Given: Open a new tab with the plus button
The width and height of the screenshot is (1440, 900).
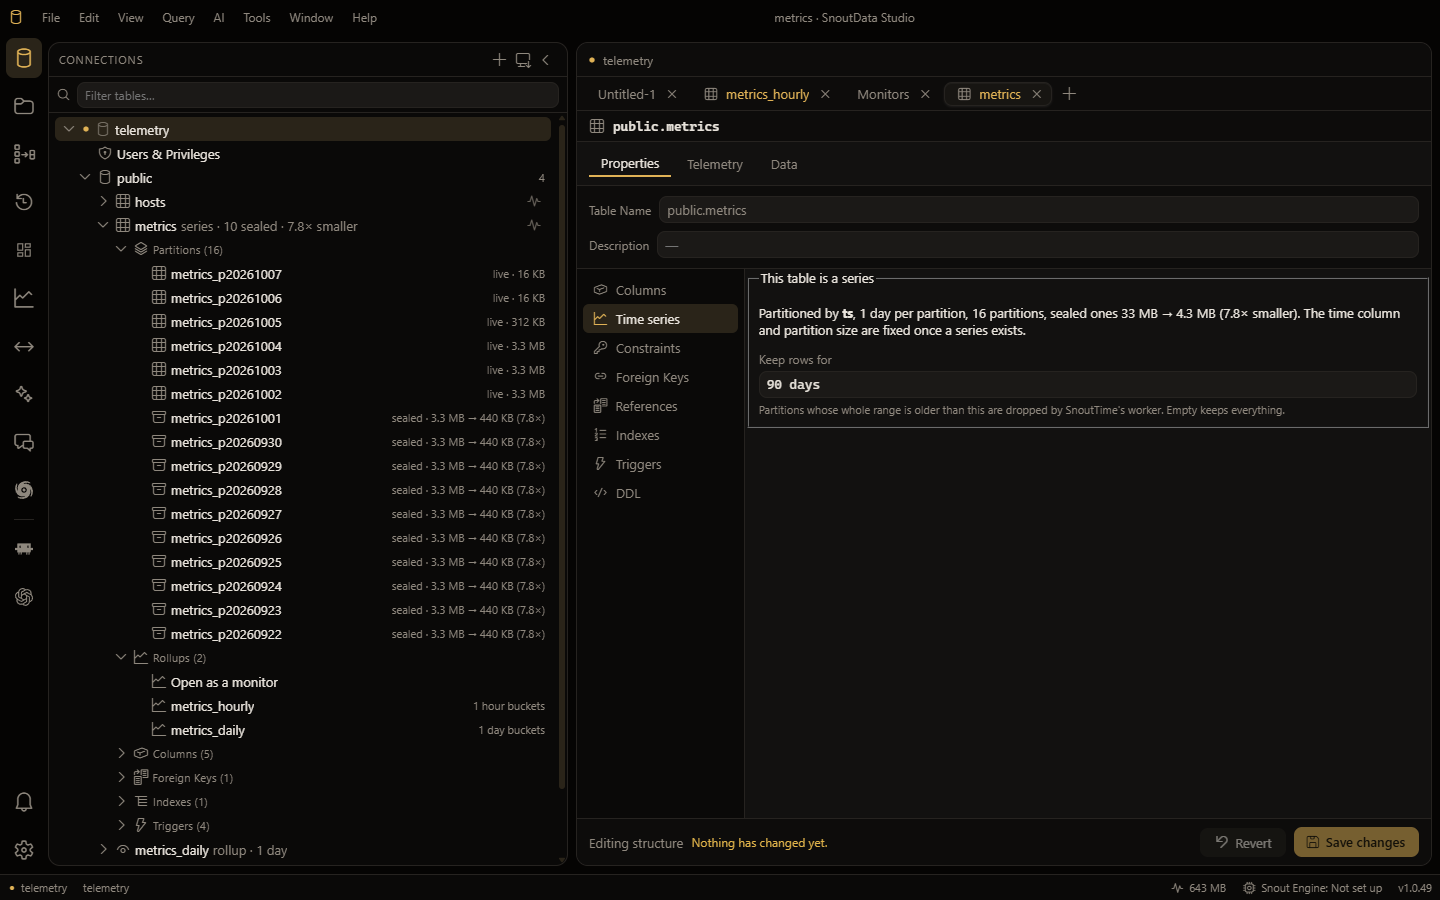Looking at the screenshot, I should [x=1069, y=94].
